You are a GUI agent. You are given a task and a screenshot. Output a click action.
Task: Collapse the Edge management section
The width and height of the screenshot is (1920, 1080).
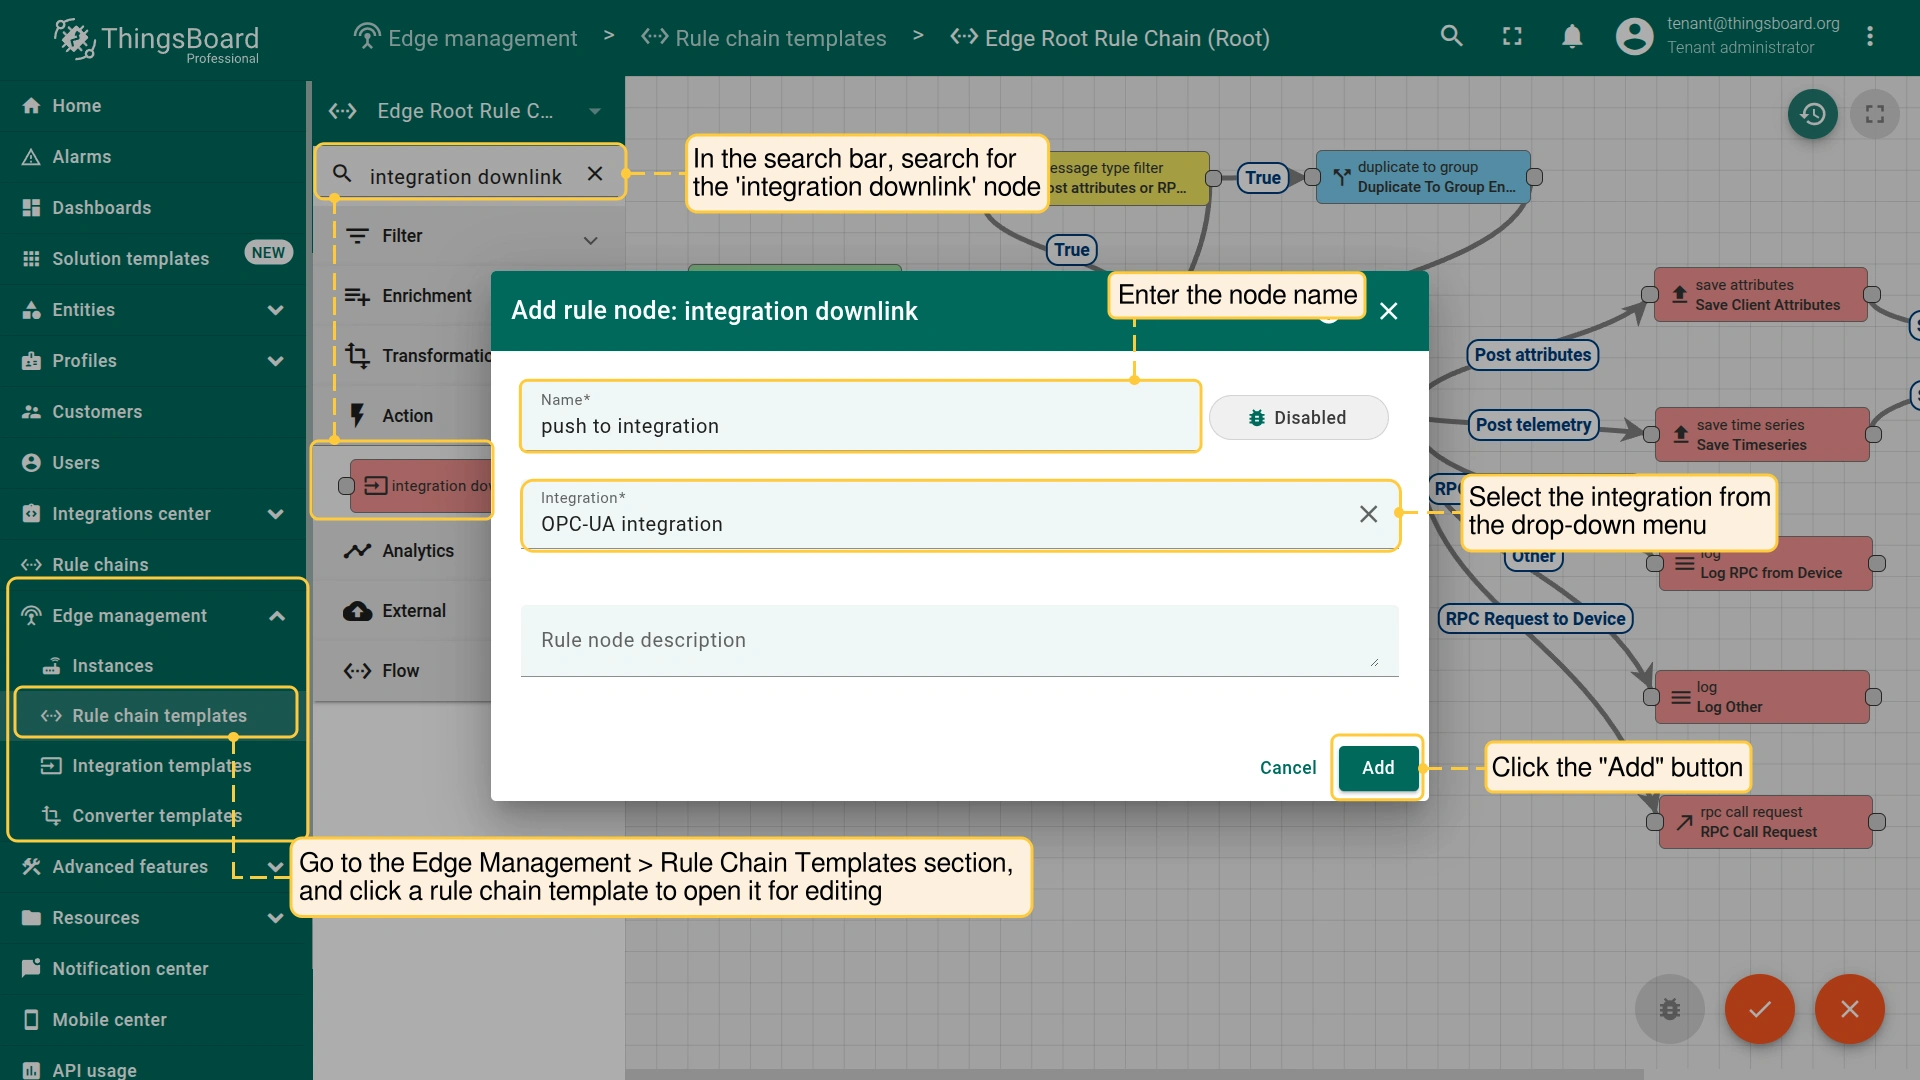[277, 616]
